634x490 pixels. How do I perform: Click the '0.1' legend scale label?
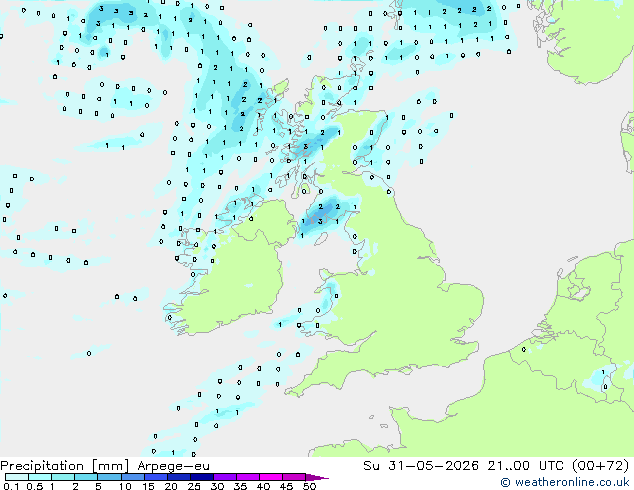pyautogui.click(x=11, y=486)
